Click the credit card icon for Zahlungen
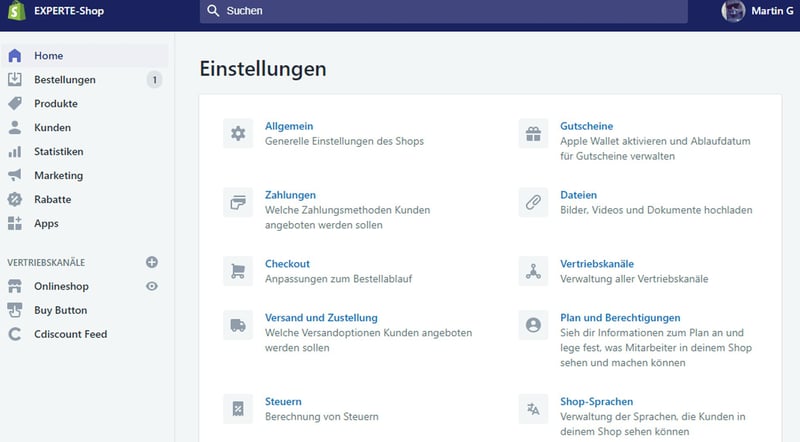Image resolution: width=800 pixels, height=442 pixels. point(238,202)
